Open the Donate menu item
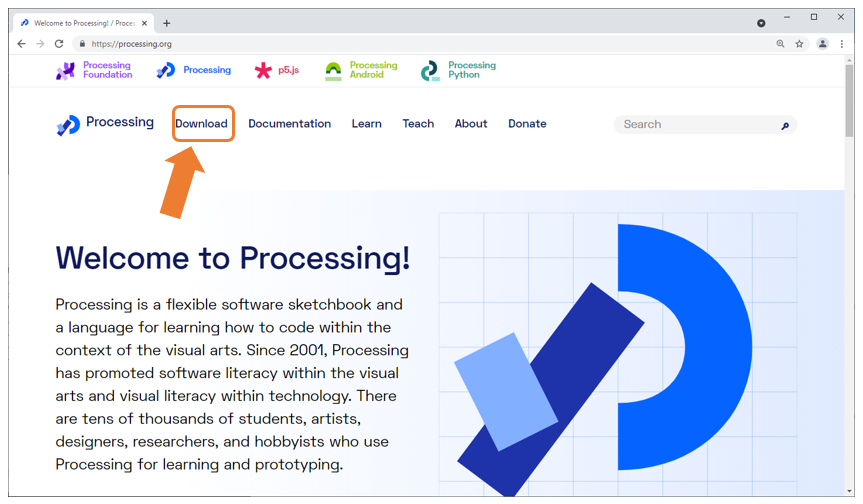This screenshot has height=504, width=863. [527, 124]
